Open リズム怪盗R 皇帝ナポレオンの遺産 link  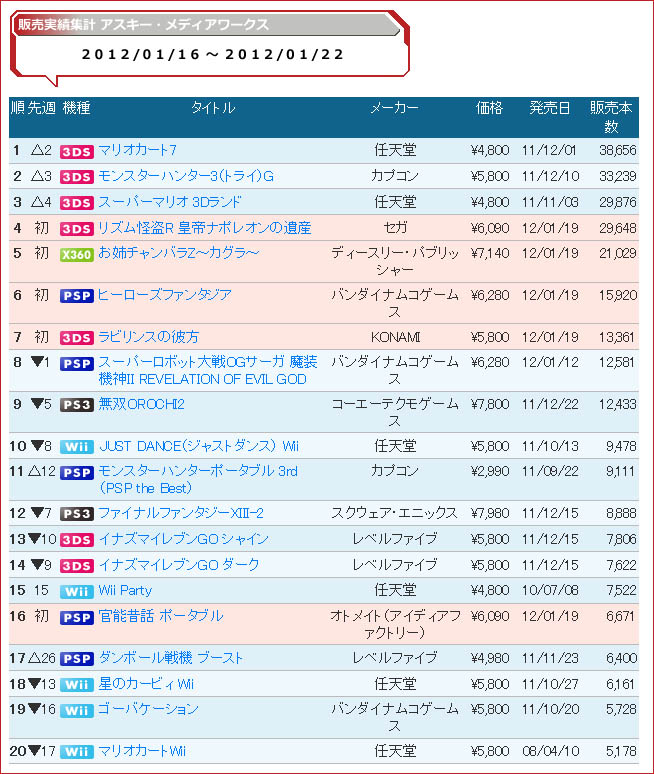(204, 228)
